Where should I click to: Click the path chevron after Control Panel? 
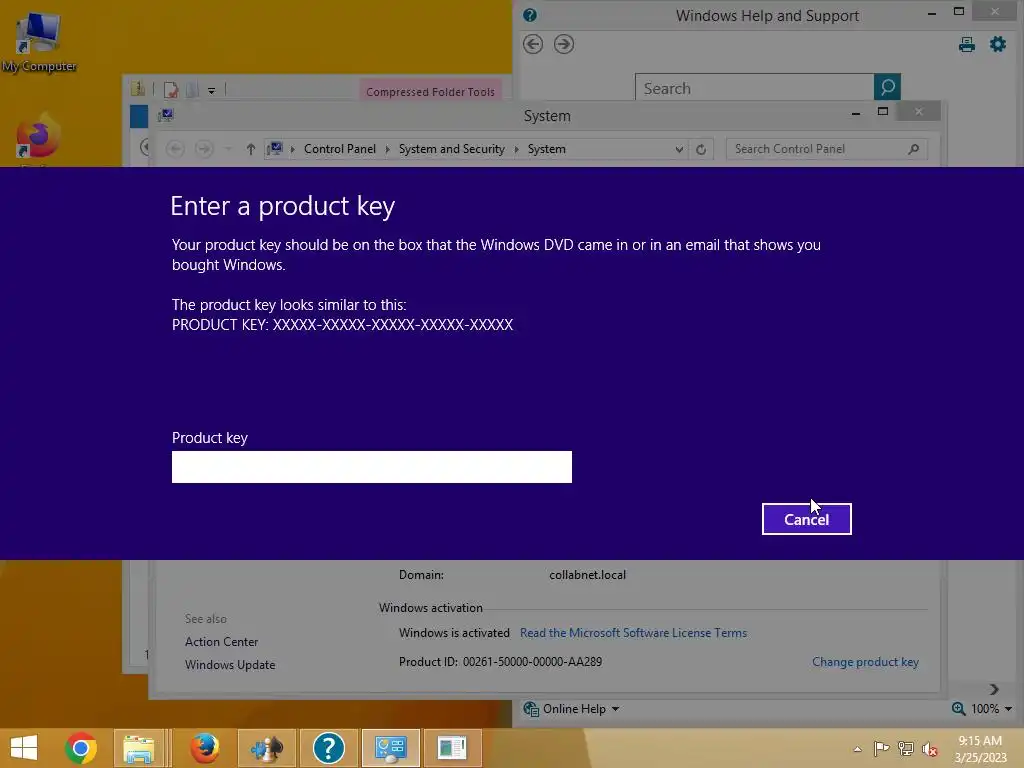coord(387,150)
